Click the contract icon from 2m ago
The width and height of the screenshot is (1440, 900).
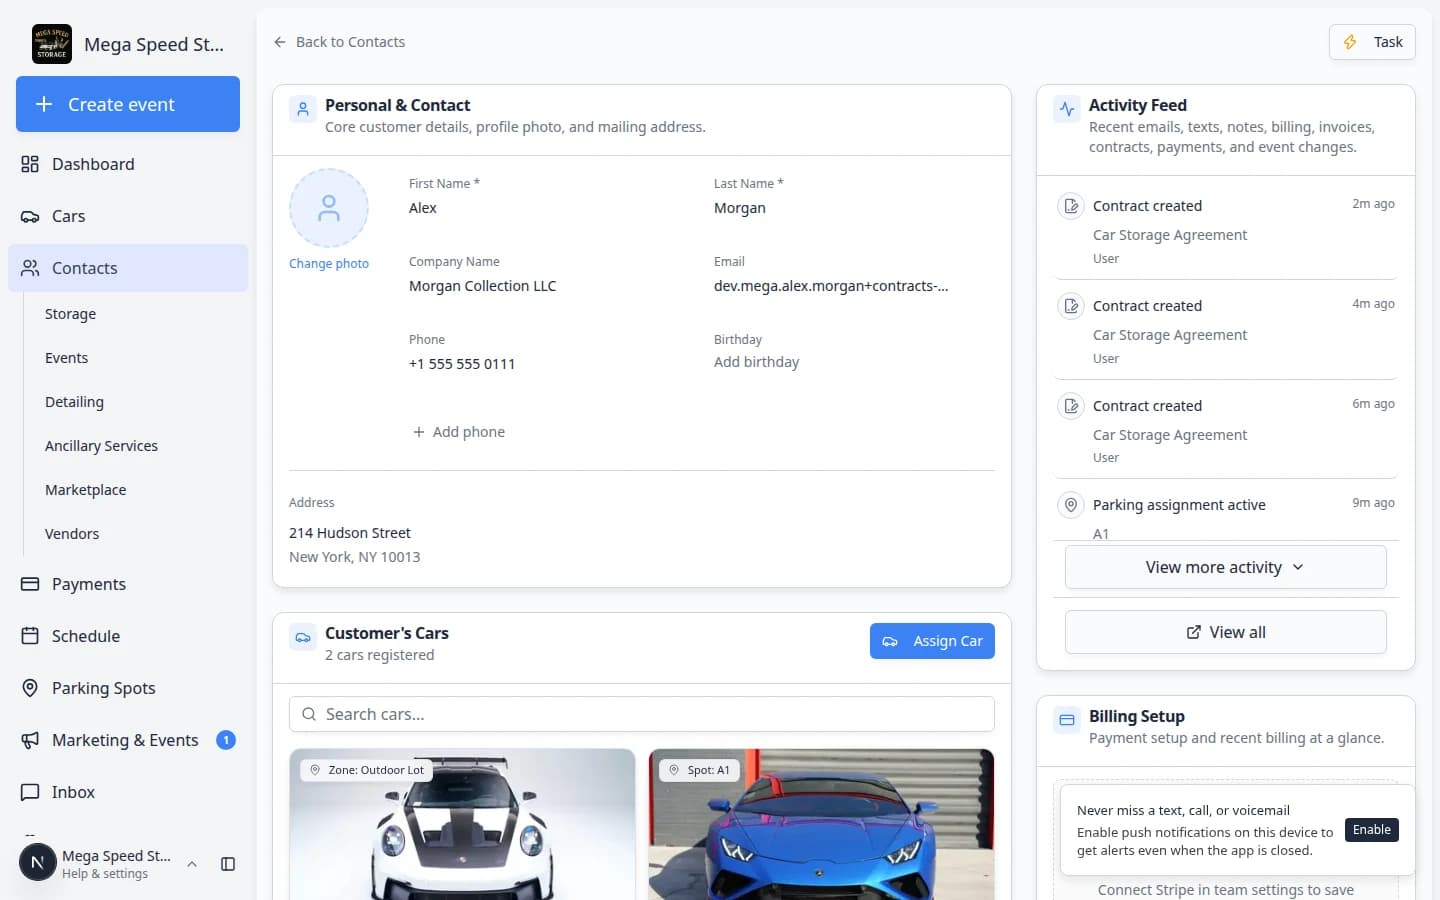pos(1071,206)
